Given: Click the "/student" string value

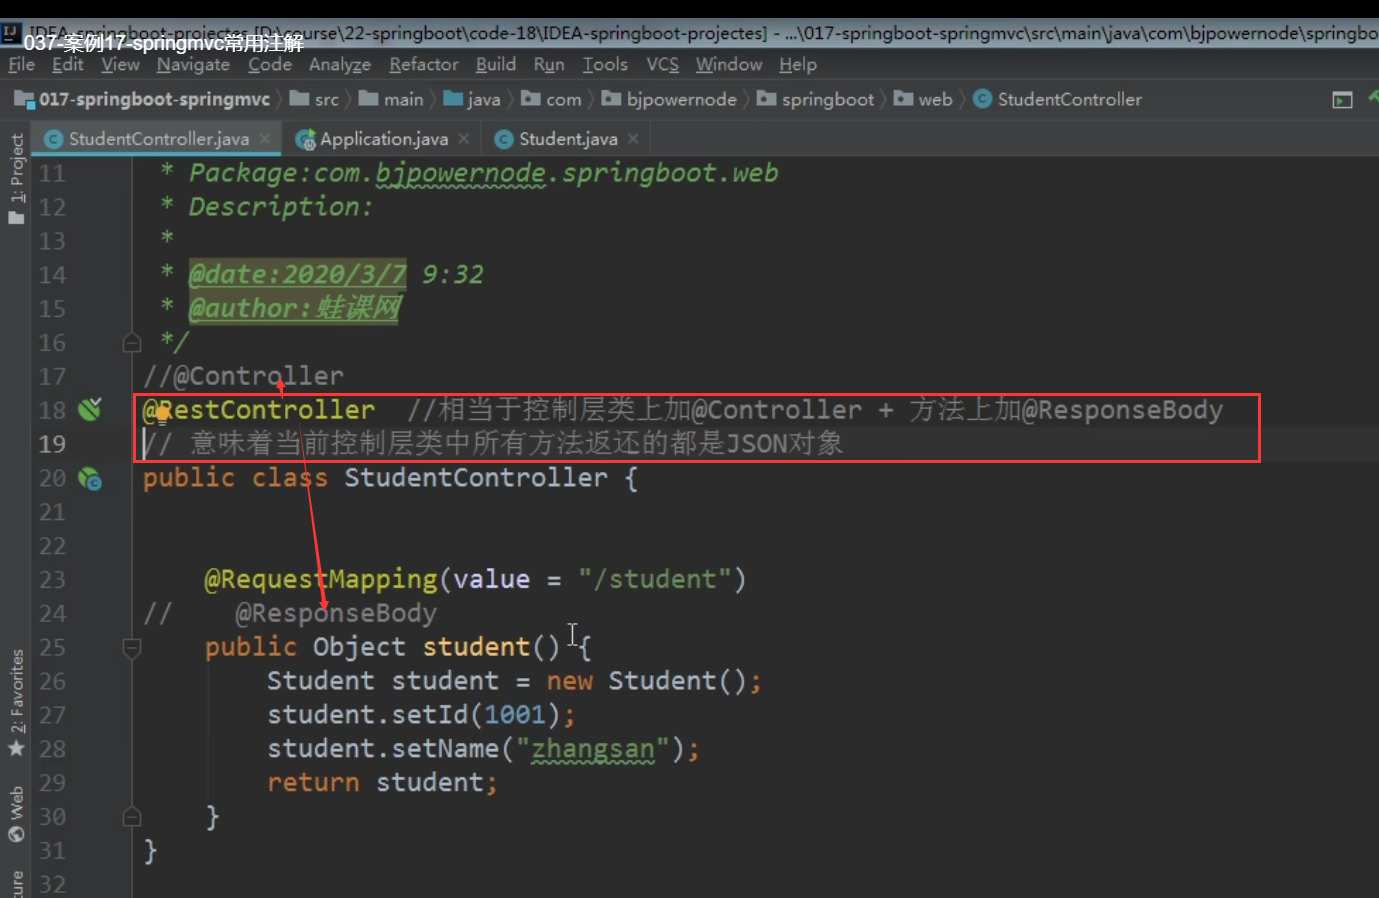Looking at the screenshot, I should [x=655, y=579].
